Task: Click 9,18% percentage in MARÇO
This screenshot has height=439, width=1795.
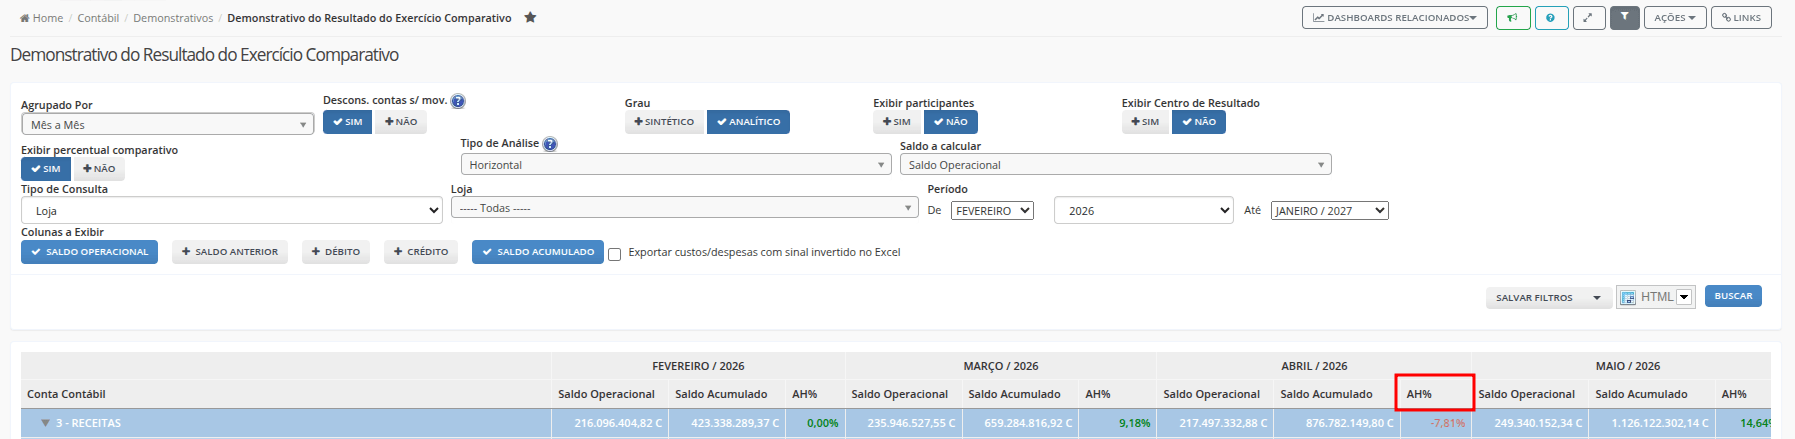Action: point(1134,423)
